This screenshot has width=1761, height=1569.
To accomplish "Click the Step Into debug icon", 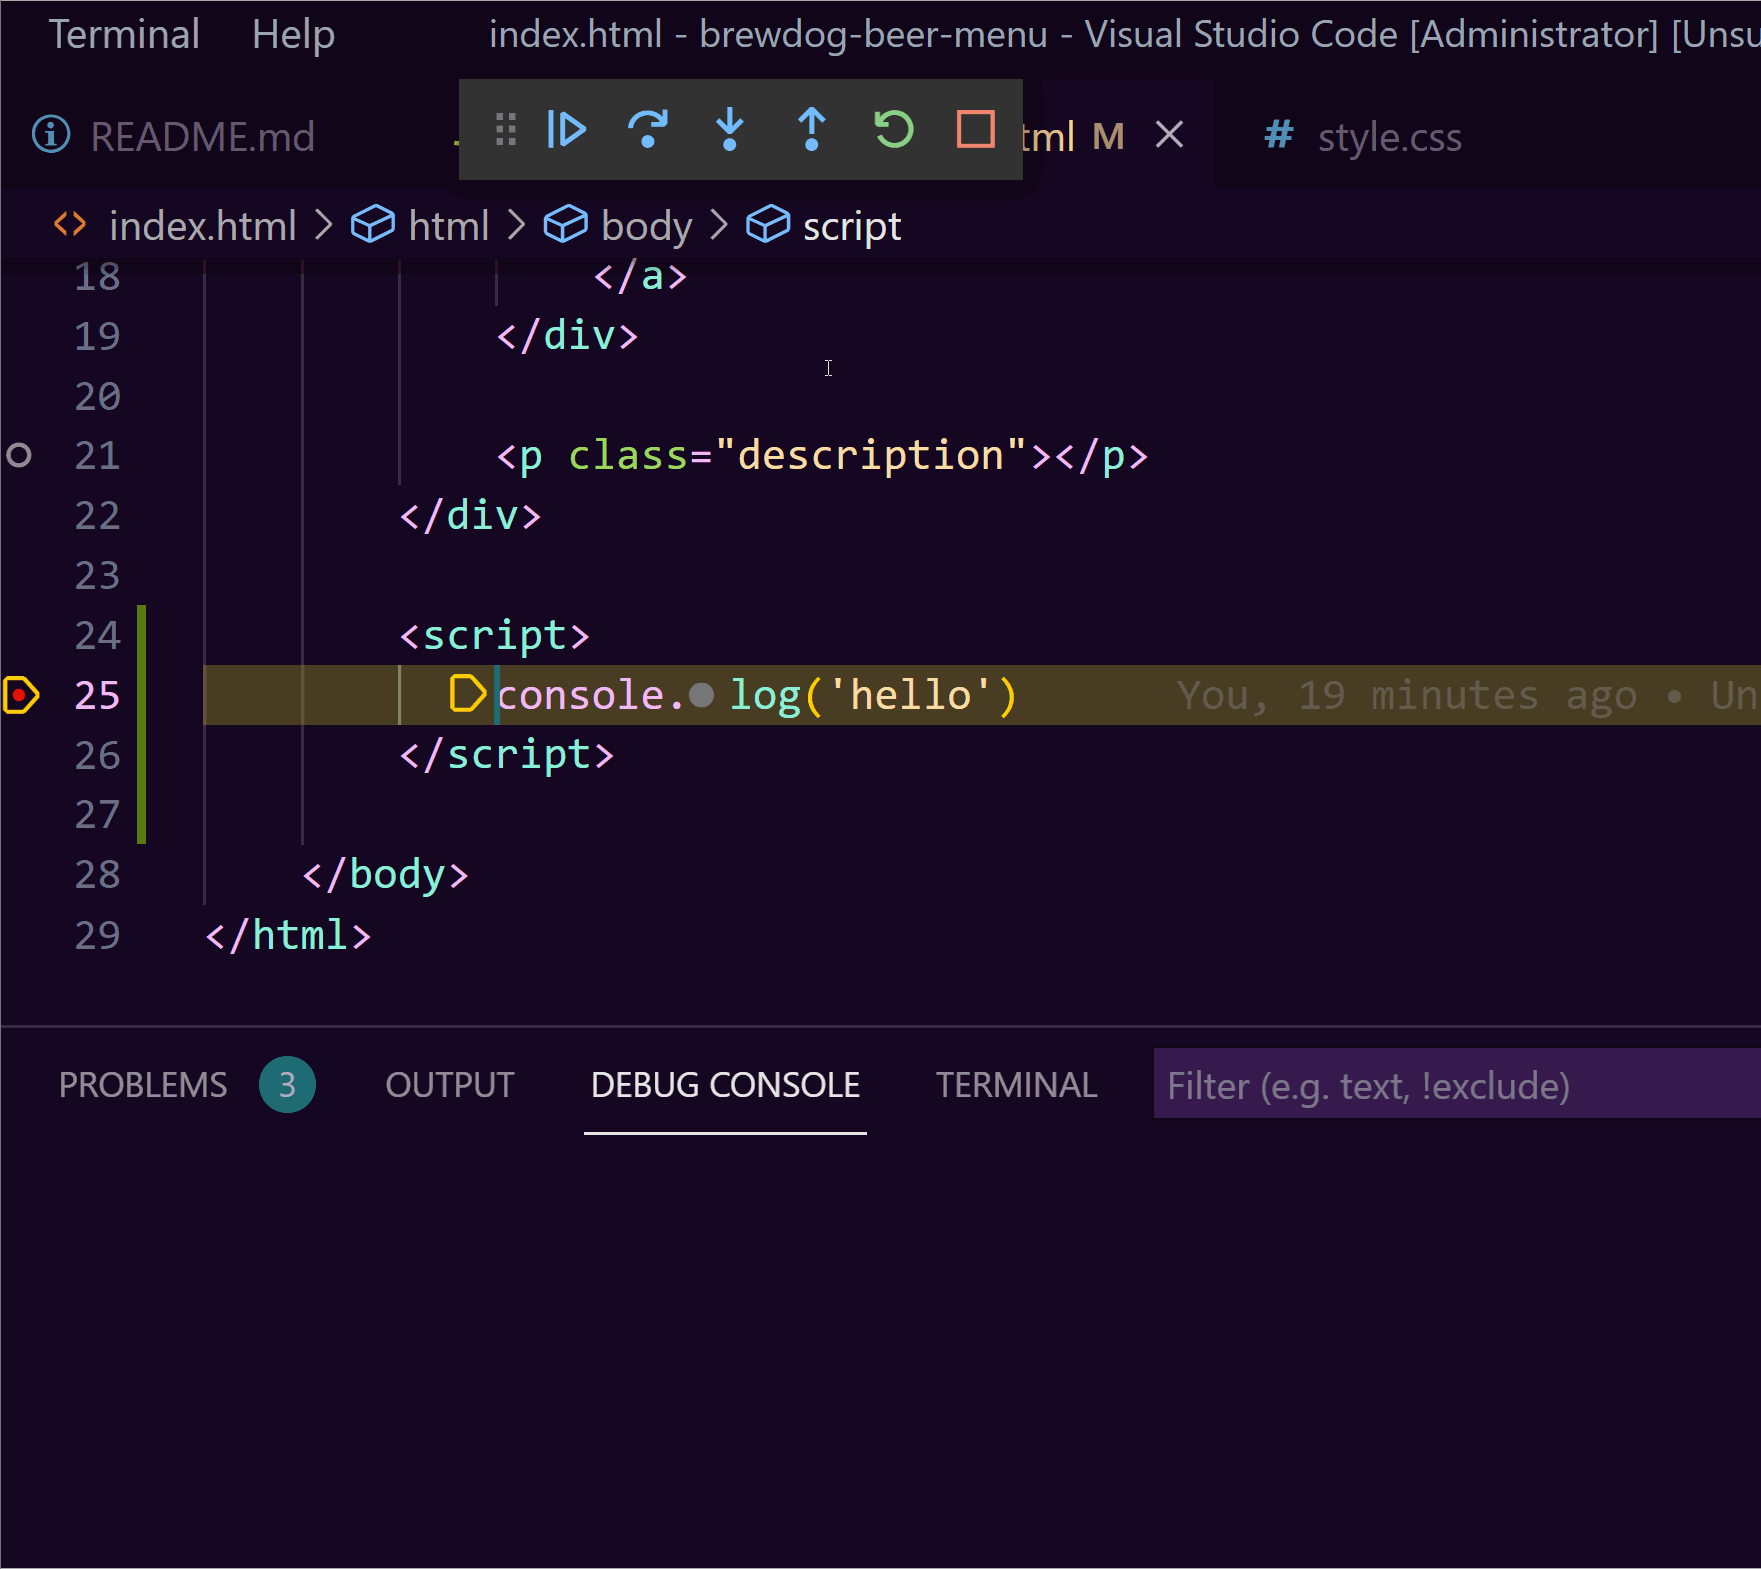I will tap(730, 130).
